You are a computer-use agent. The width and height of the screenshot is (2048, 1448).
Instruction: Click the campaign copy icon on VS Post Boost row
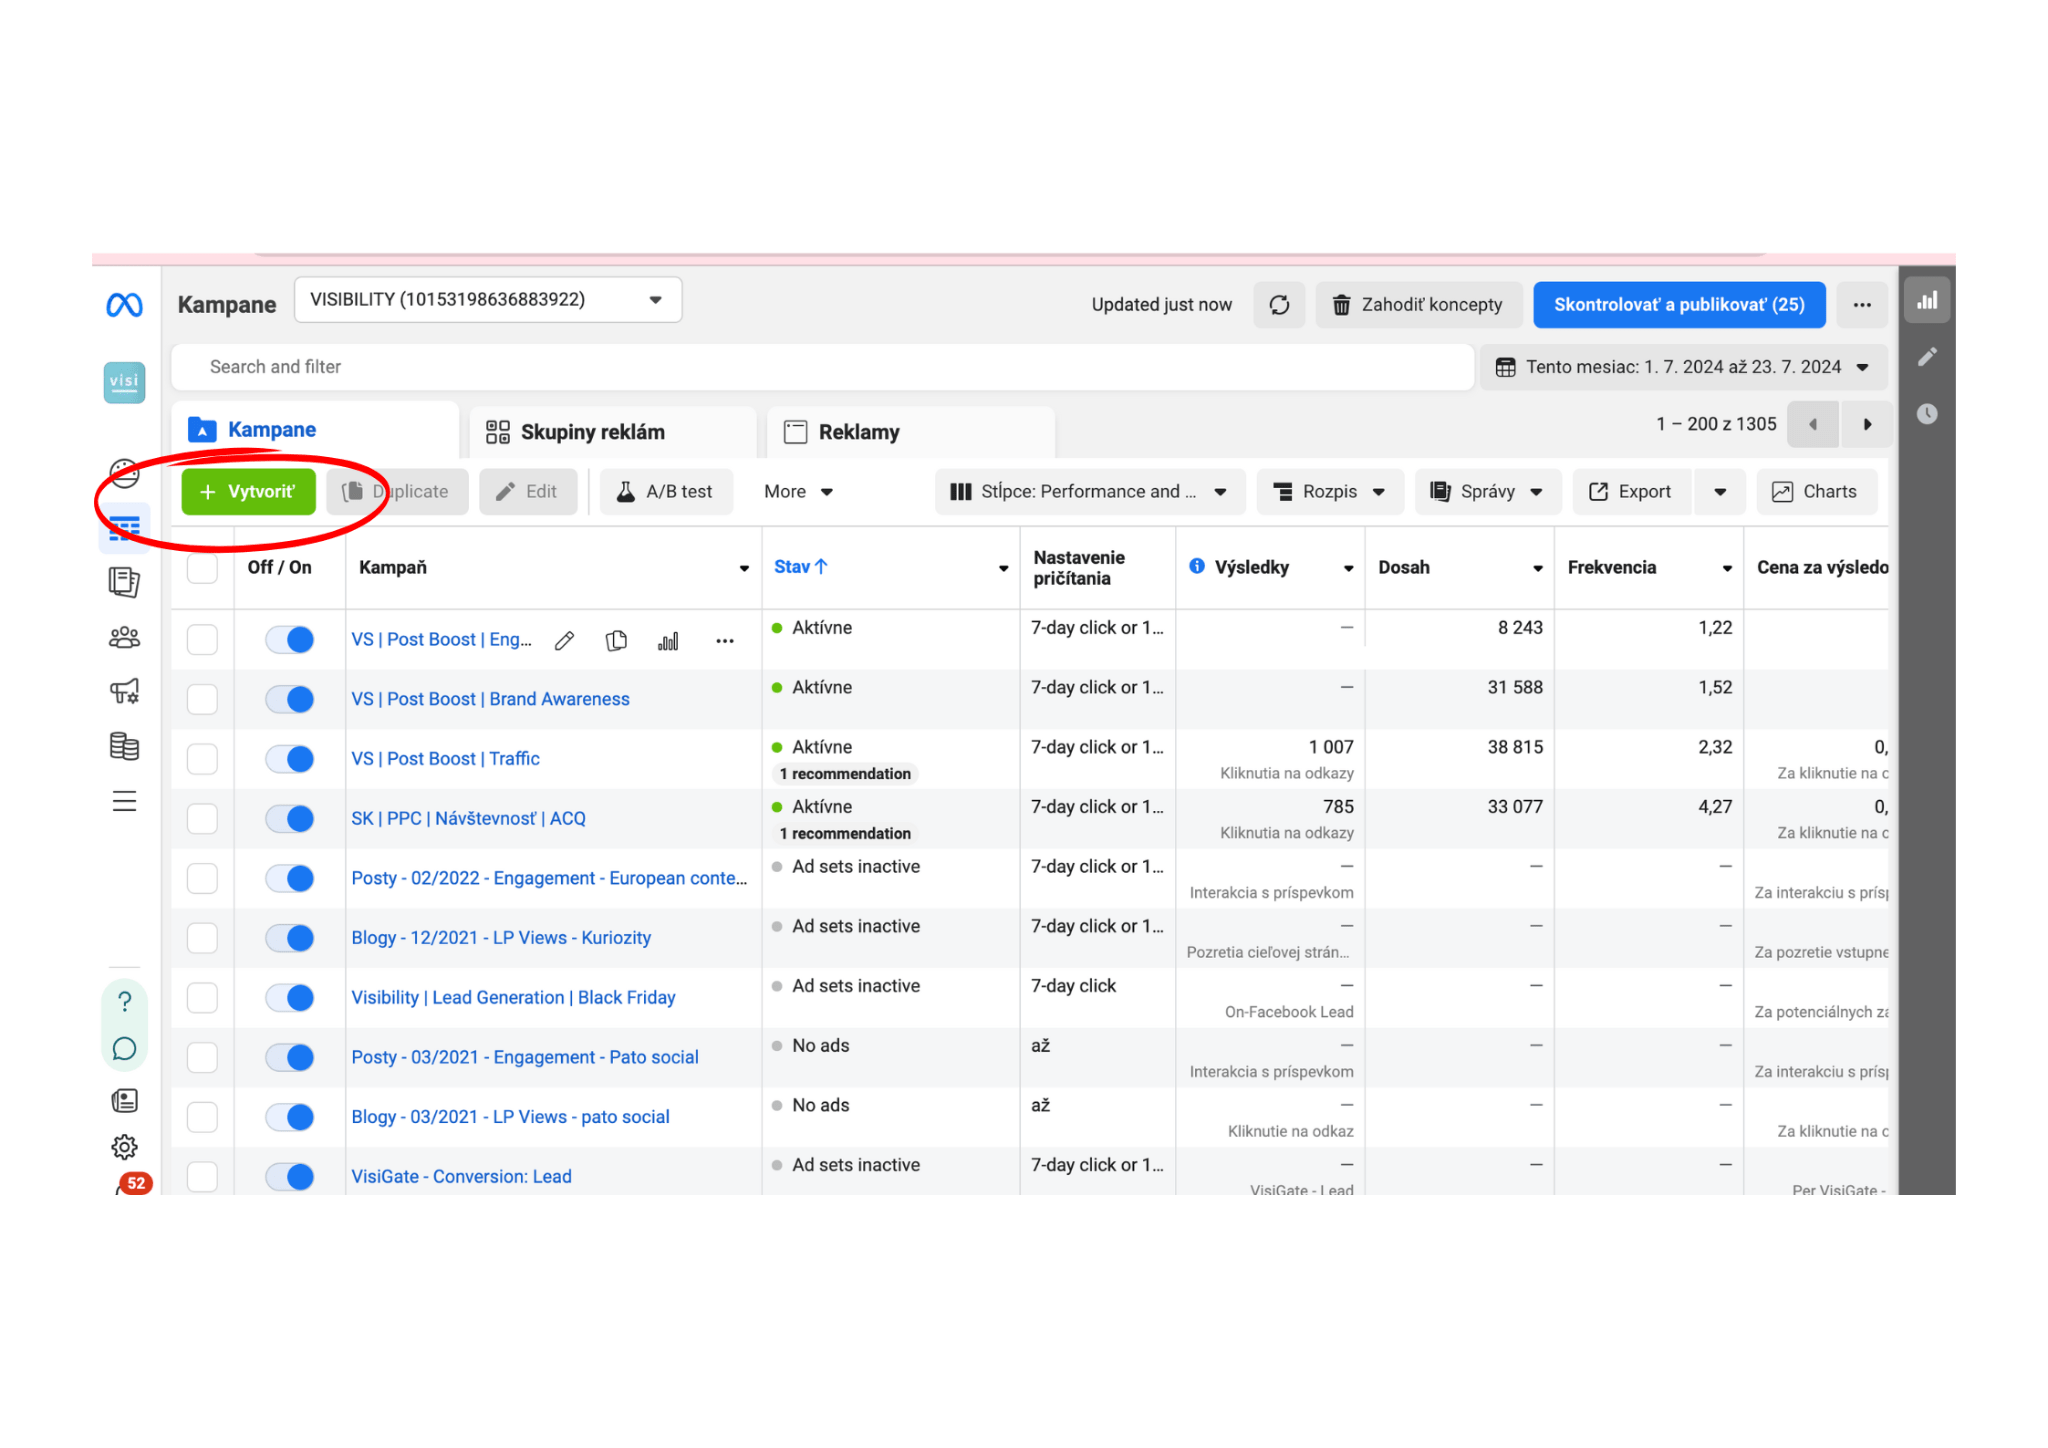[x=617, y=635]
